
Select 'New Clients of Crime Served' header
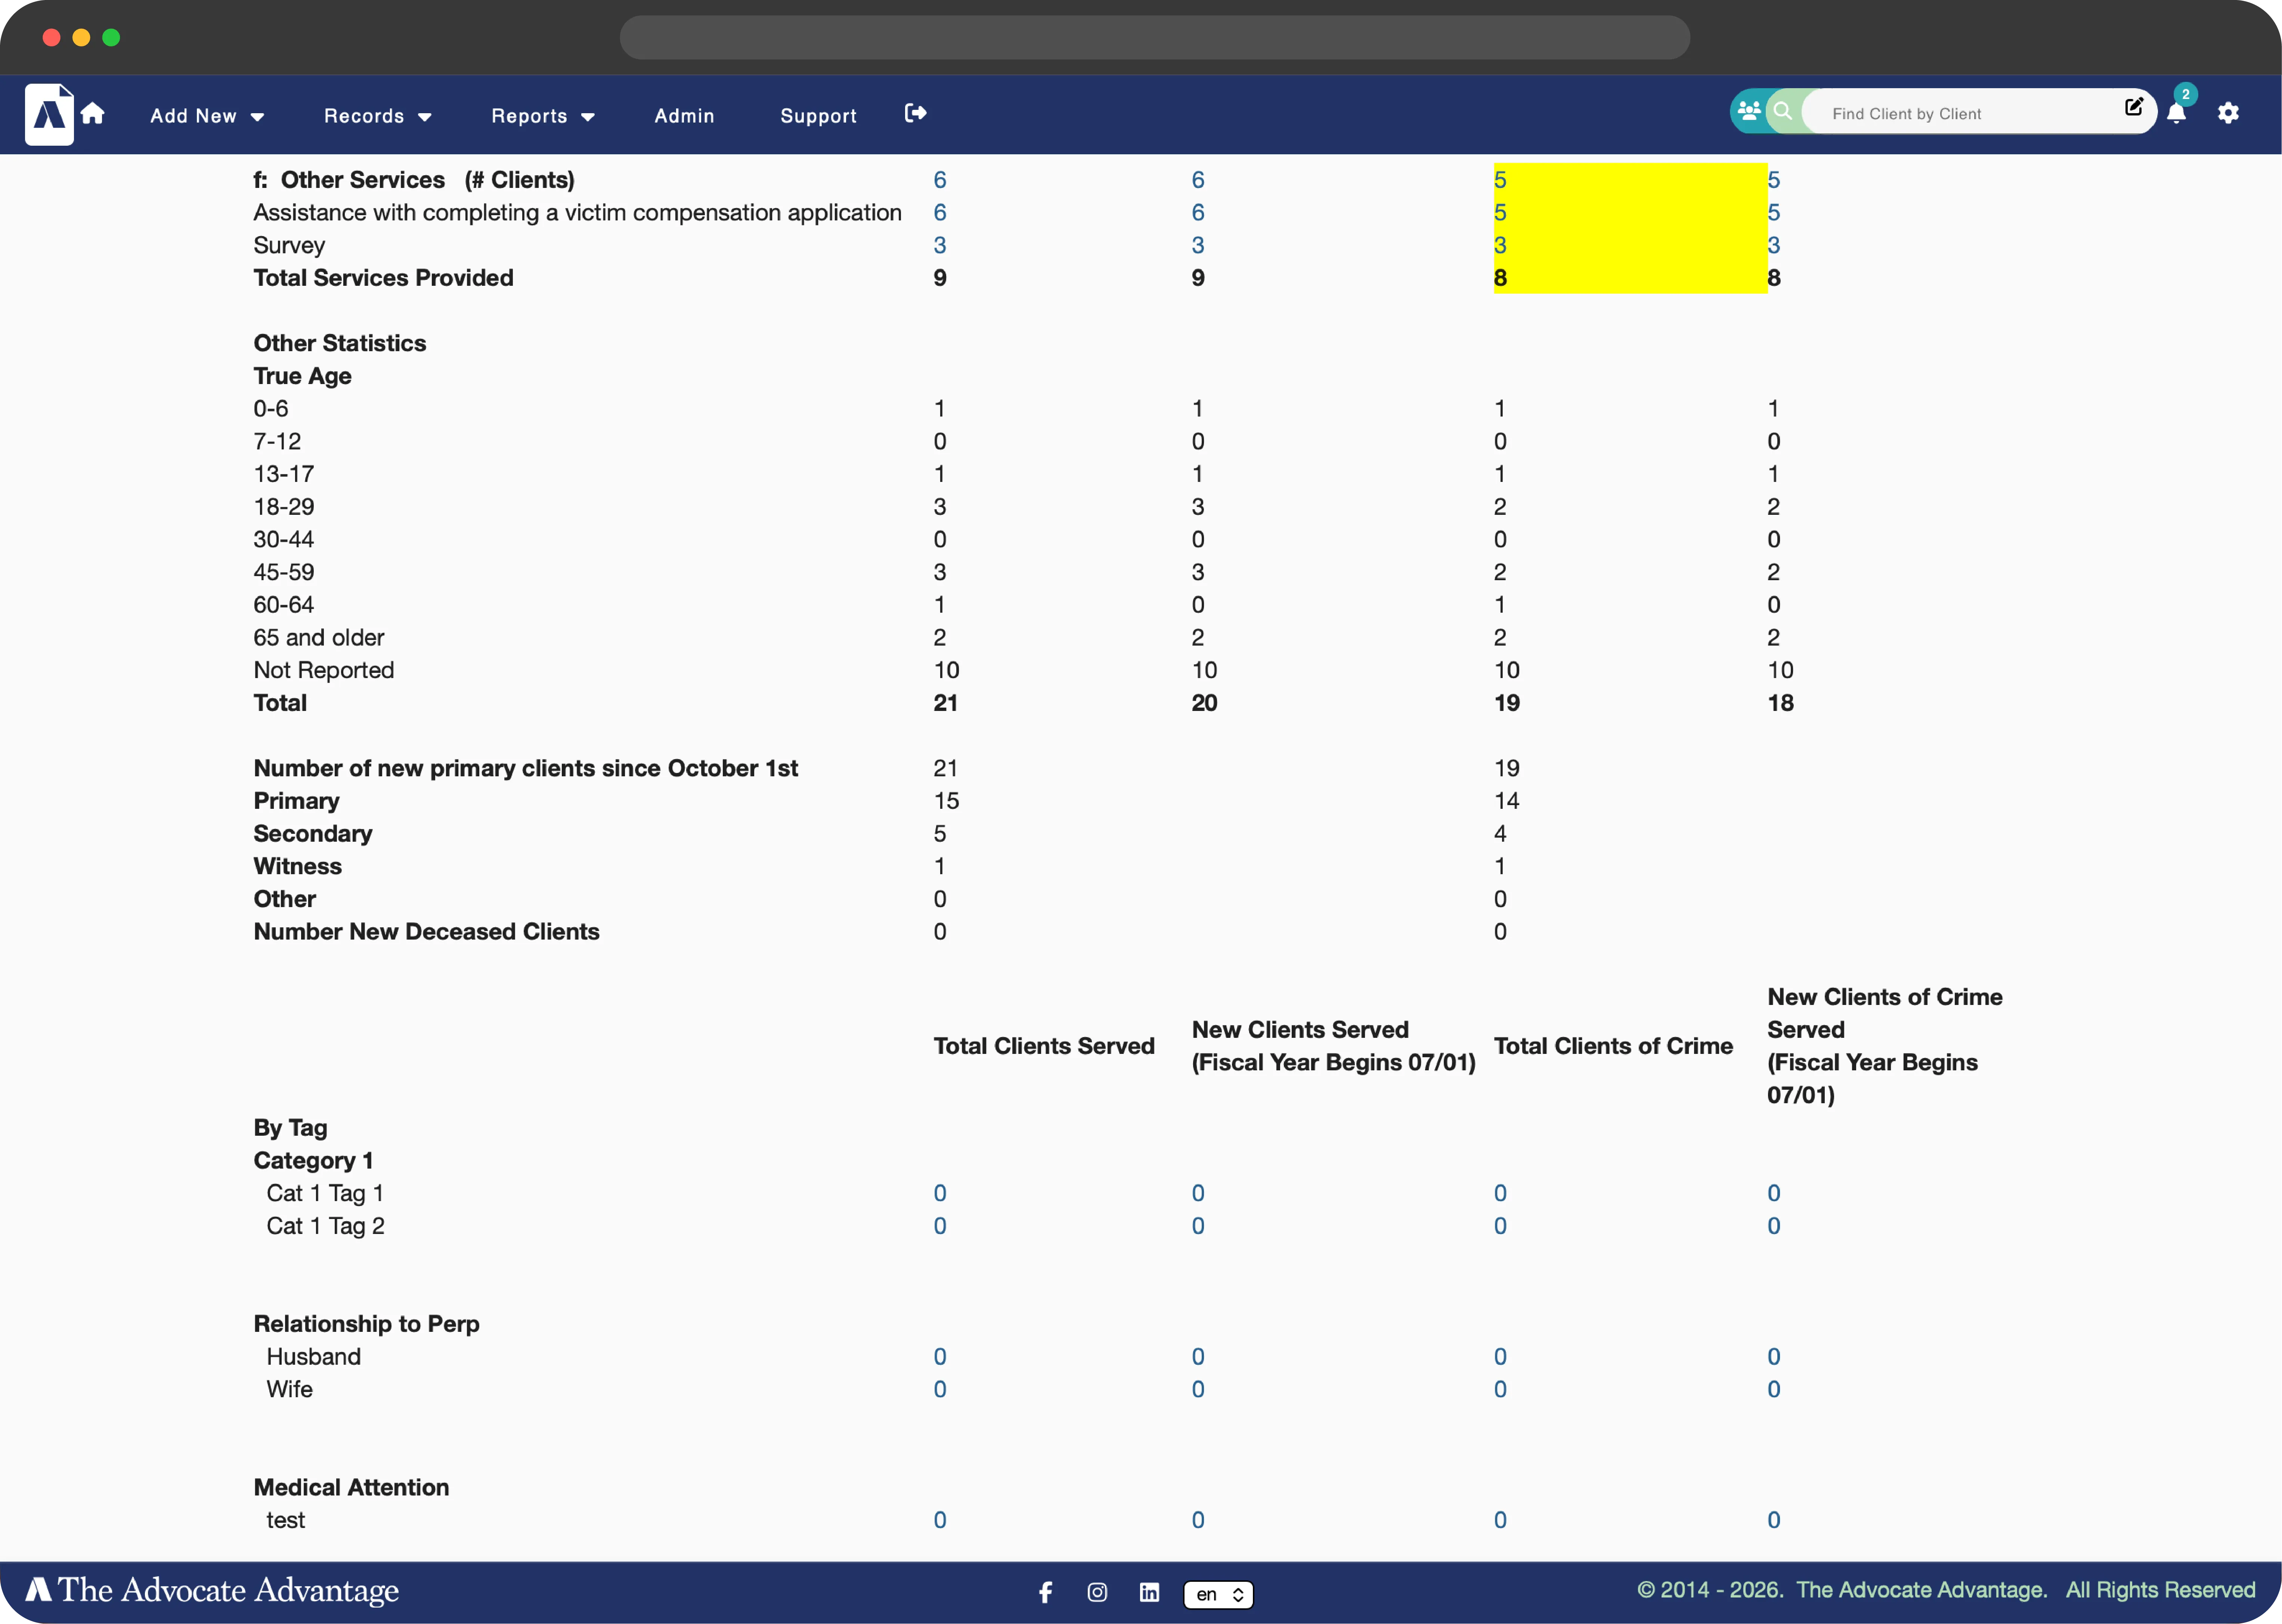[x=1884, y=1046]
